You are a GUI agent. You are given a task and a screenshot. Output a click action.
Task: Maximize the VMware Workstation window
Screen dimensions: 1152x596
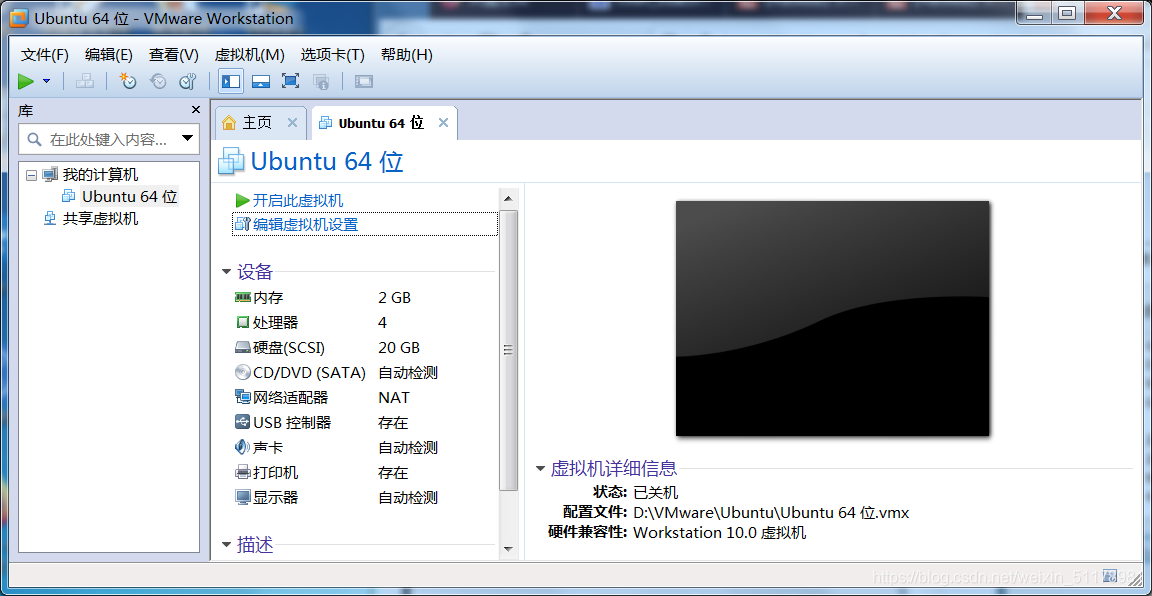1067,12
